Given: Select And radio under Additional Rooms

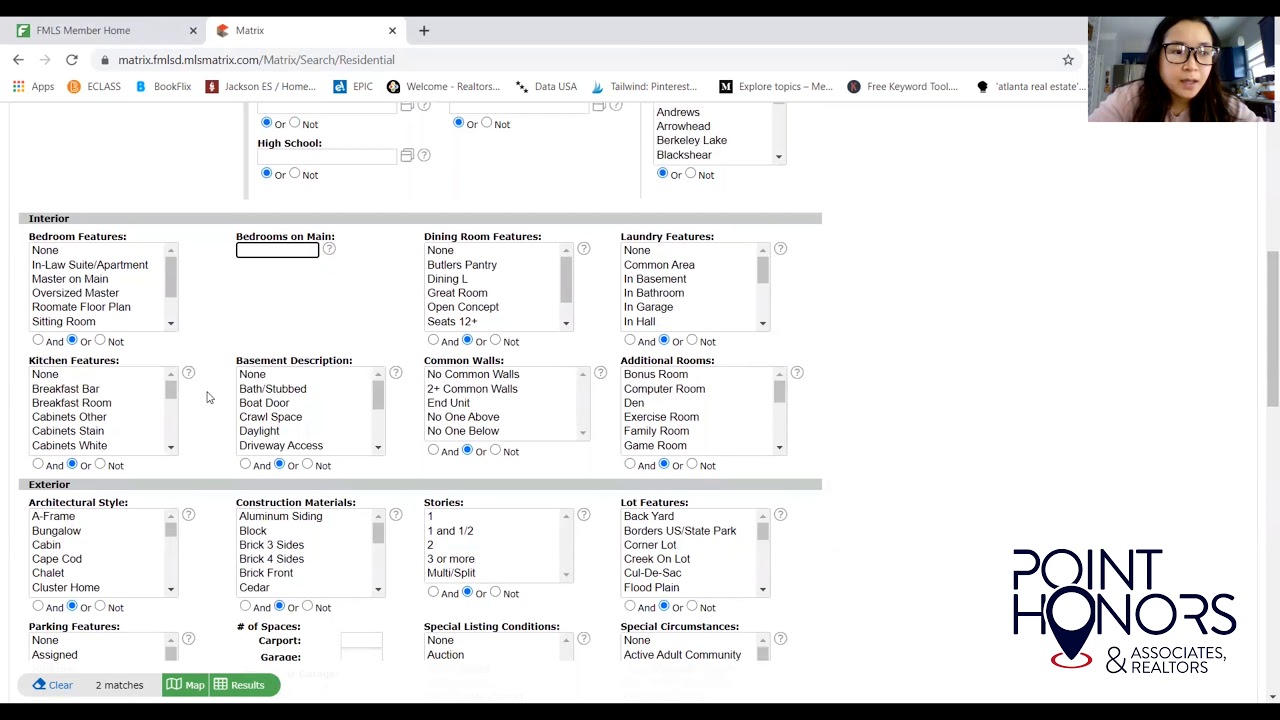Looking at the screenshot, I should (630, 464).
